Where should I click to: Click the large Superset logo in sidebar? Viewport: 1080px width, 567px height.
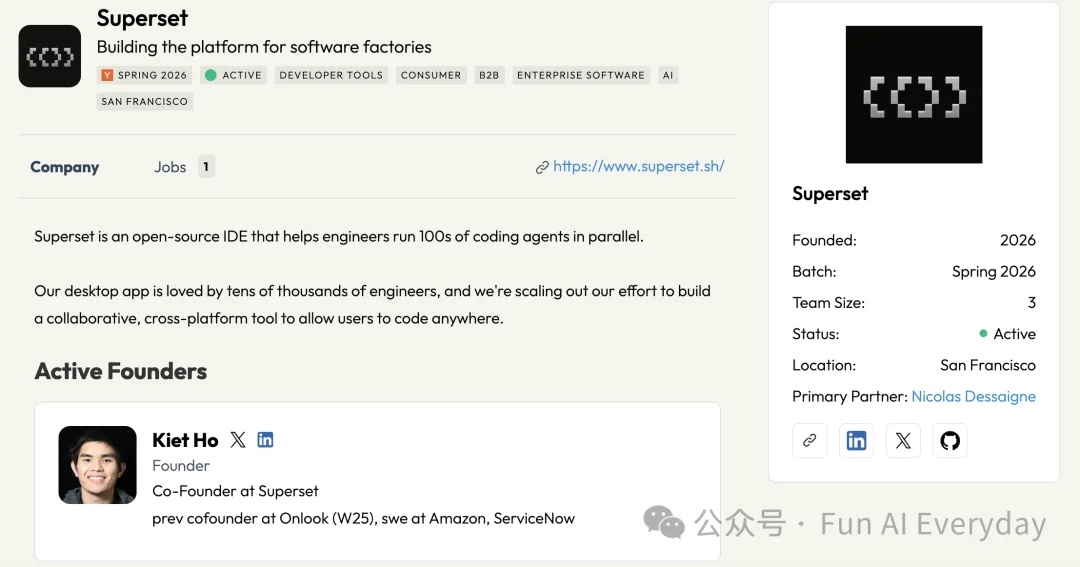click(914, 94)
